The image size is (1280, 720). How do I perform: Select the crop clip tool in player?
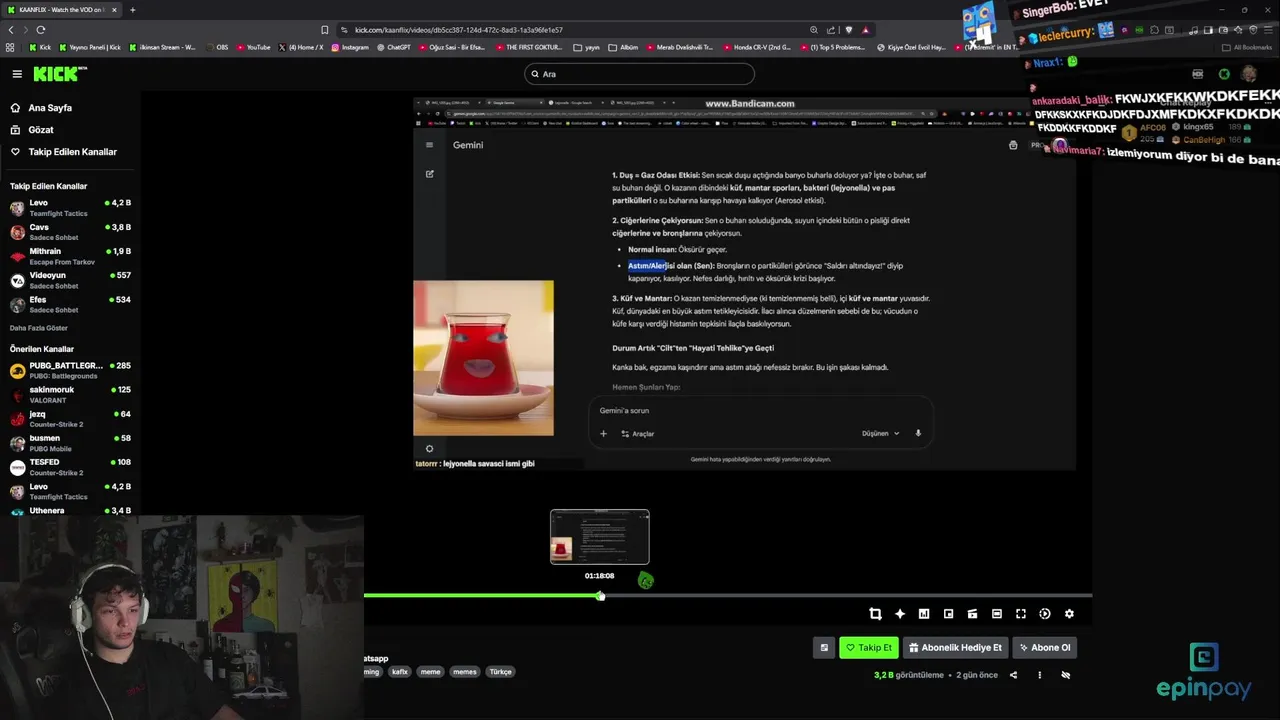point(875,614)
